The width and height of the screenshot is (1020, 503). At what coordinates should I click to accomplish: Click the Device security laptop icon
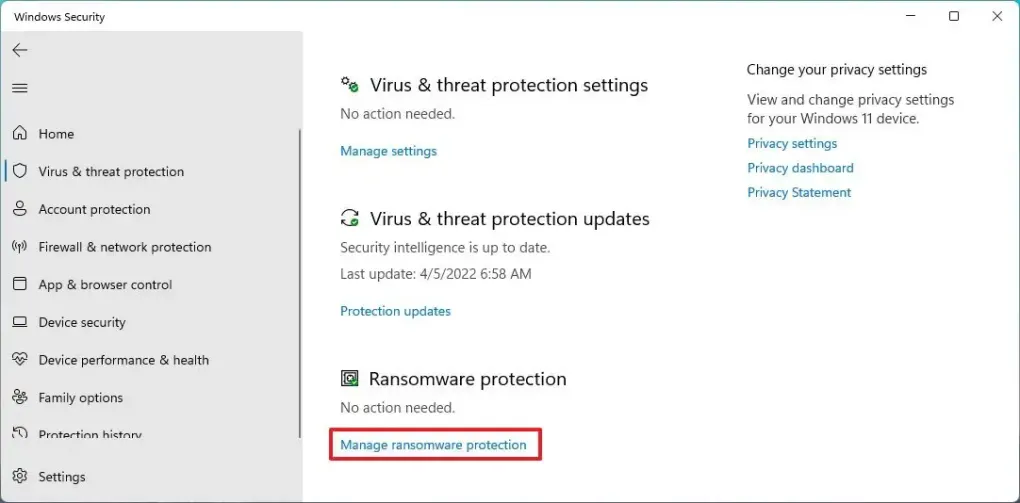pyautogui.click(x=20, y=322)
